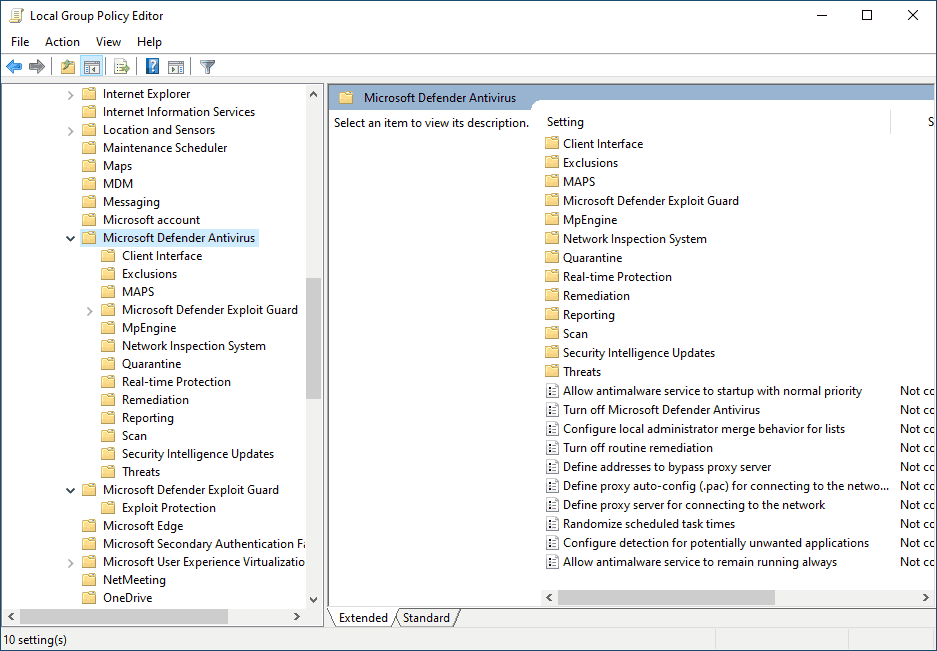Select Allow antimalware service to startup with normal priority
This screenshot has height=651, width=937.
712,391
